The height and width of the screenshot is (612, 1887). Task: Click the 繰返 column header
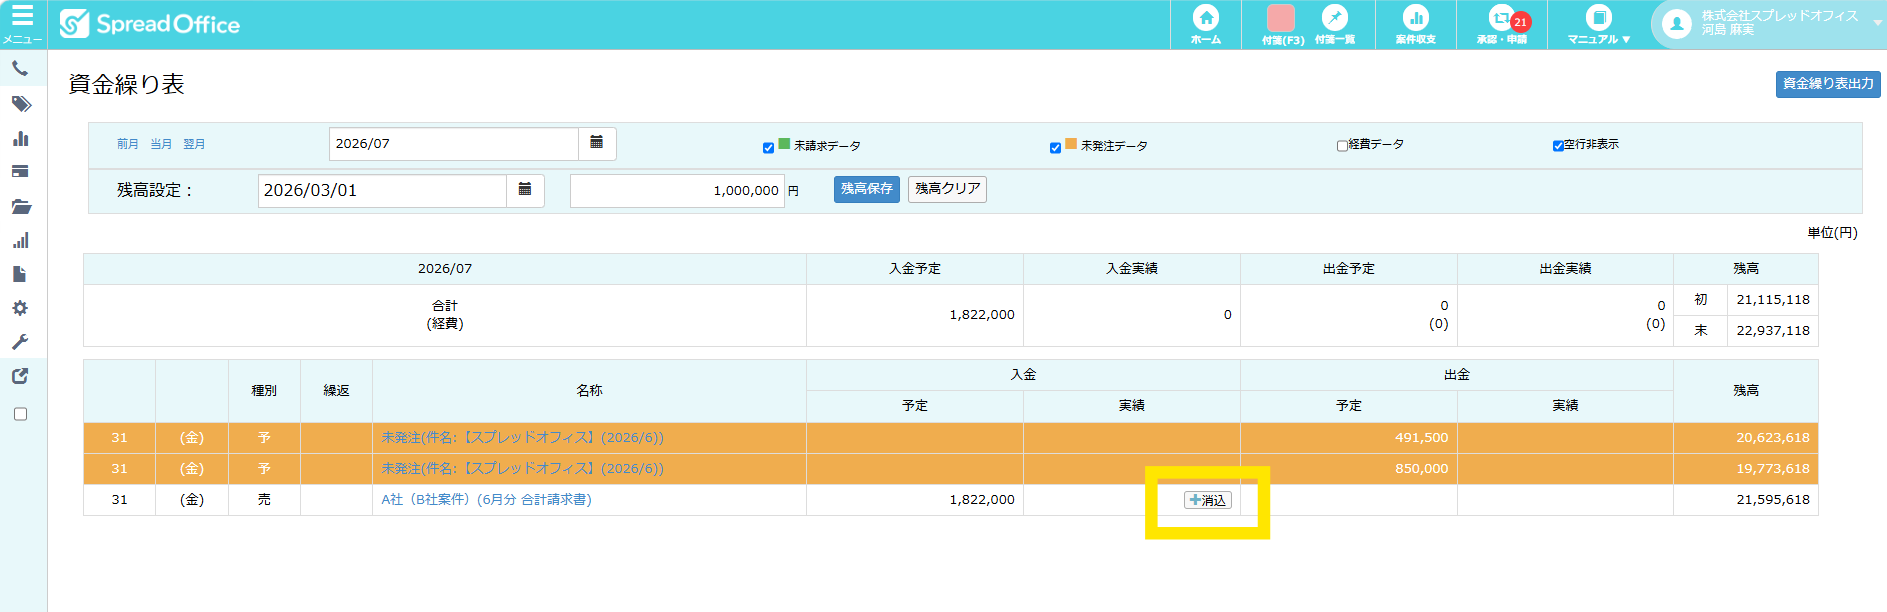point(336,391)
